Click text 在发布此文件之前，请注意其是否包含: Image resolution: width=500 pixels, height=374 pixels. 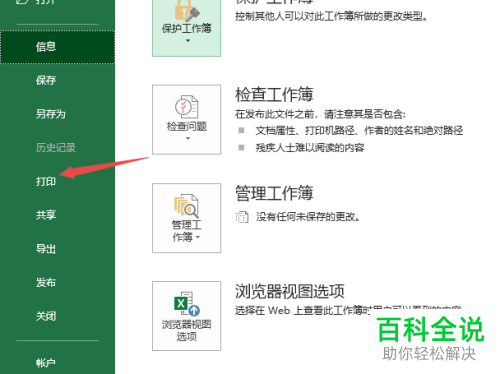tap(320, 114)
